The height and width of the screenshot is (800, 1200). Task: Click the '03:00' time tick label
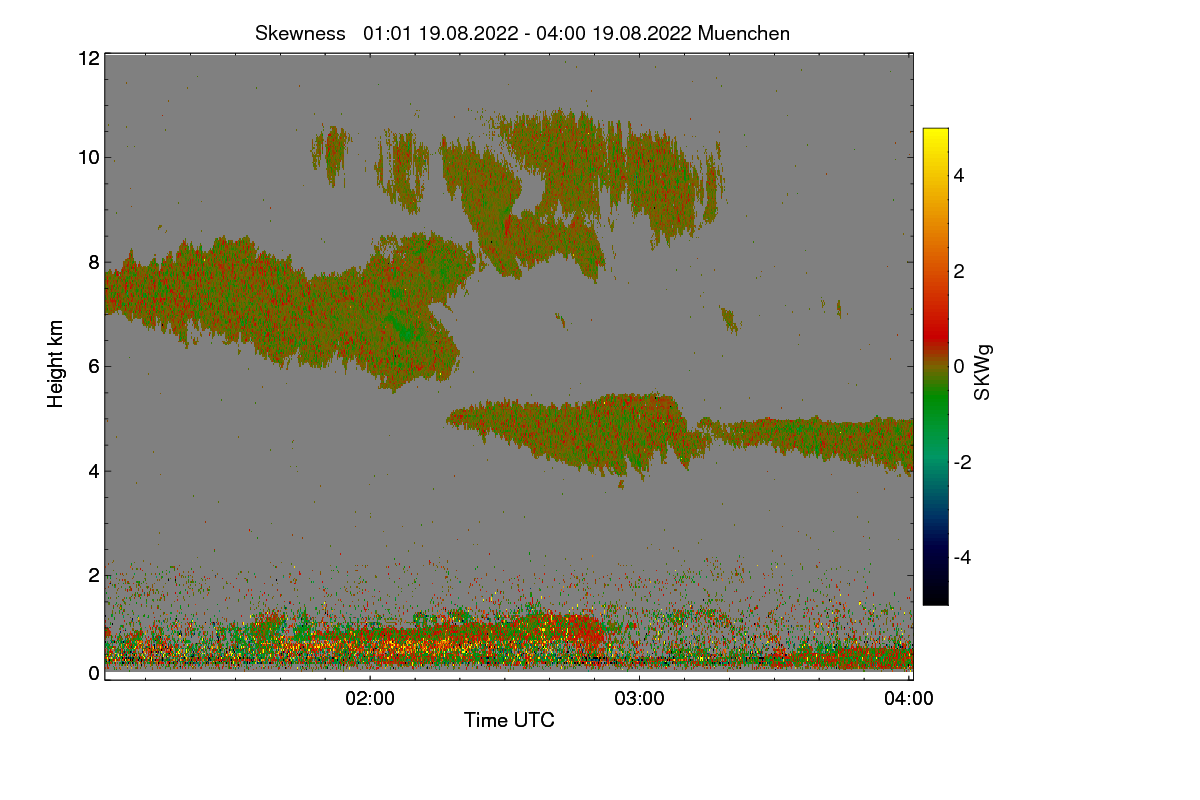tap(640, 700)
